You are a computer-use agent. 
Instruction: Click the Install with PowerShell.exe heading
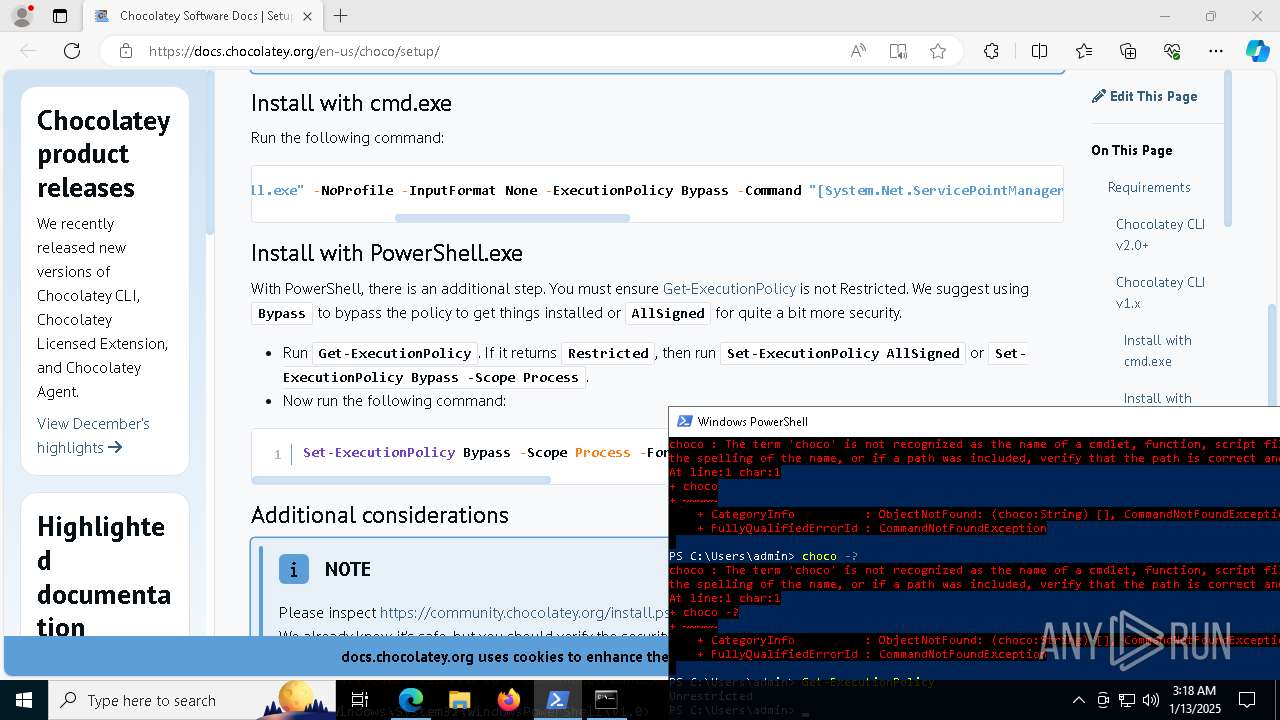[x=387, y=253]
